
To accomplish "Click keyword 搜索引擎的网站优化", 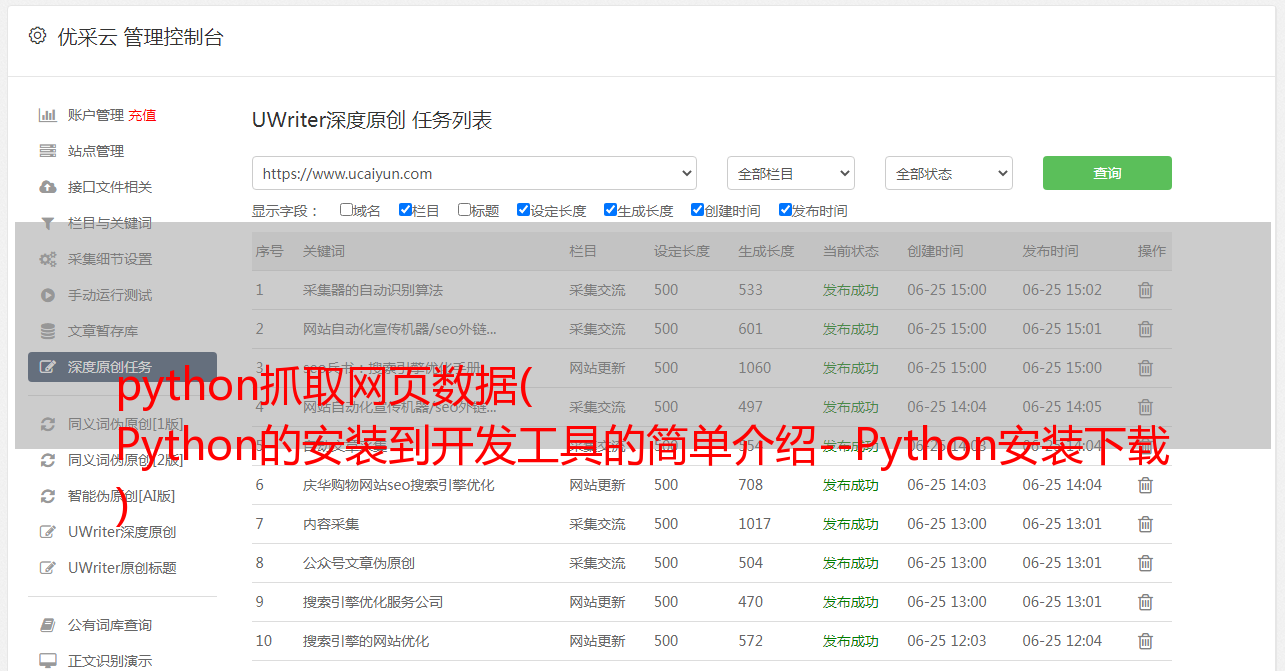I will pyautogui.click(x=366, y=641).
